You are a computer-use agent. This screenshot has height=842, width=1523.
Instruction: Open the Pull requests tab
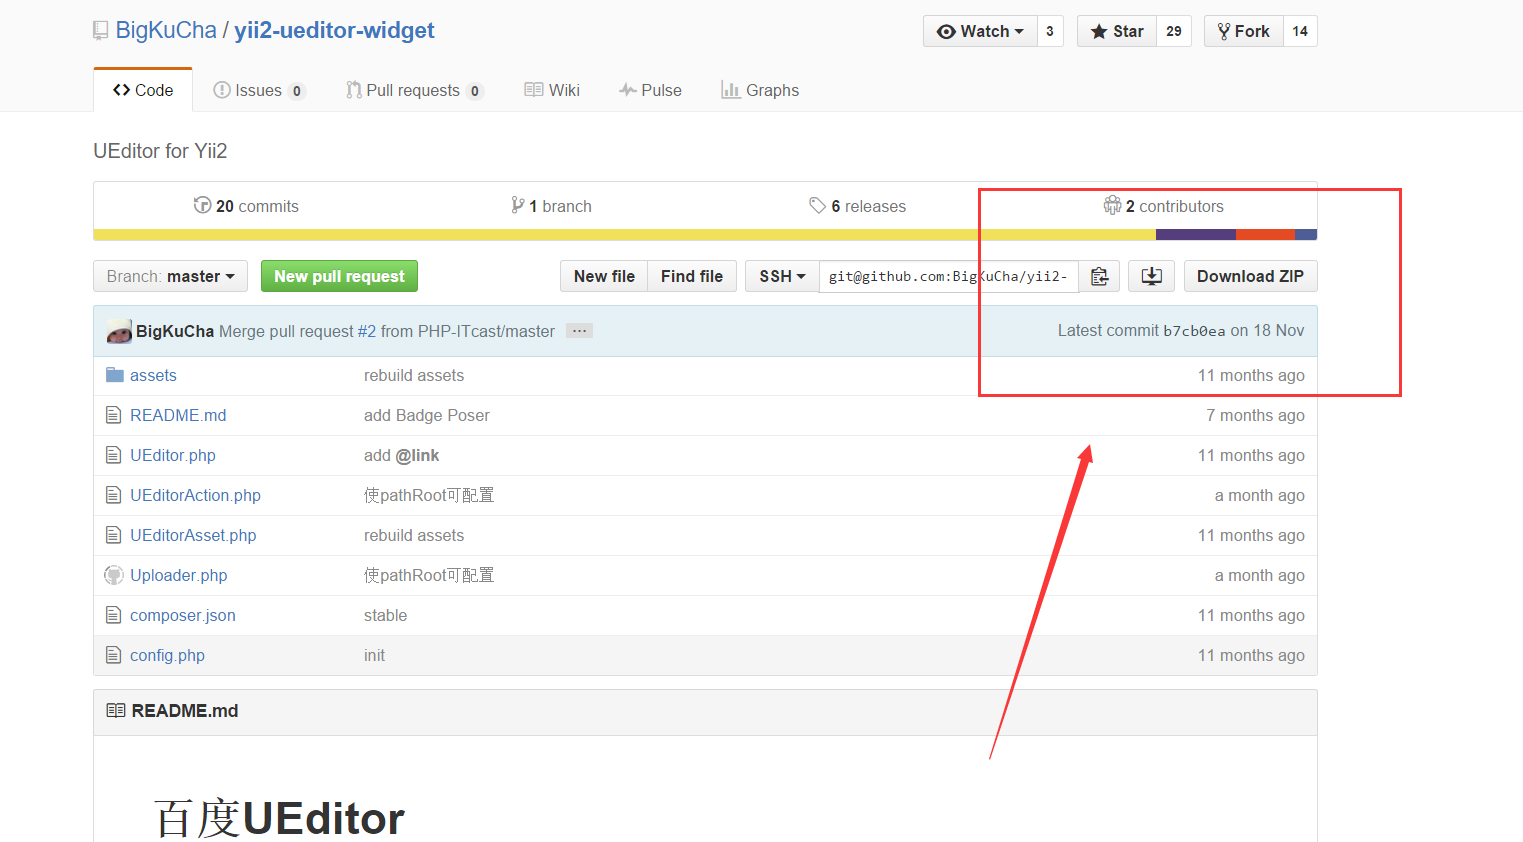coord(414,90)
